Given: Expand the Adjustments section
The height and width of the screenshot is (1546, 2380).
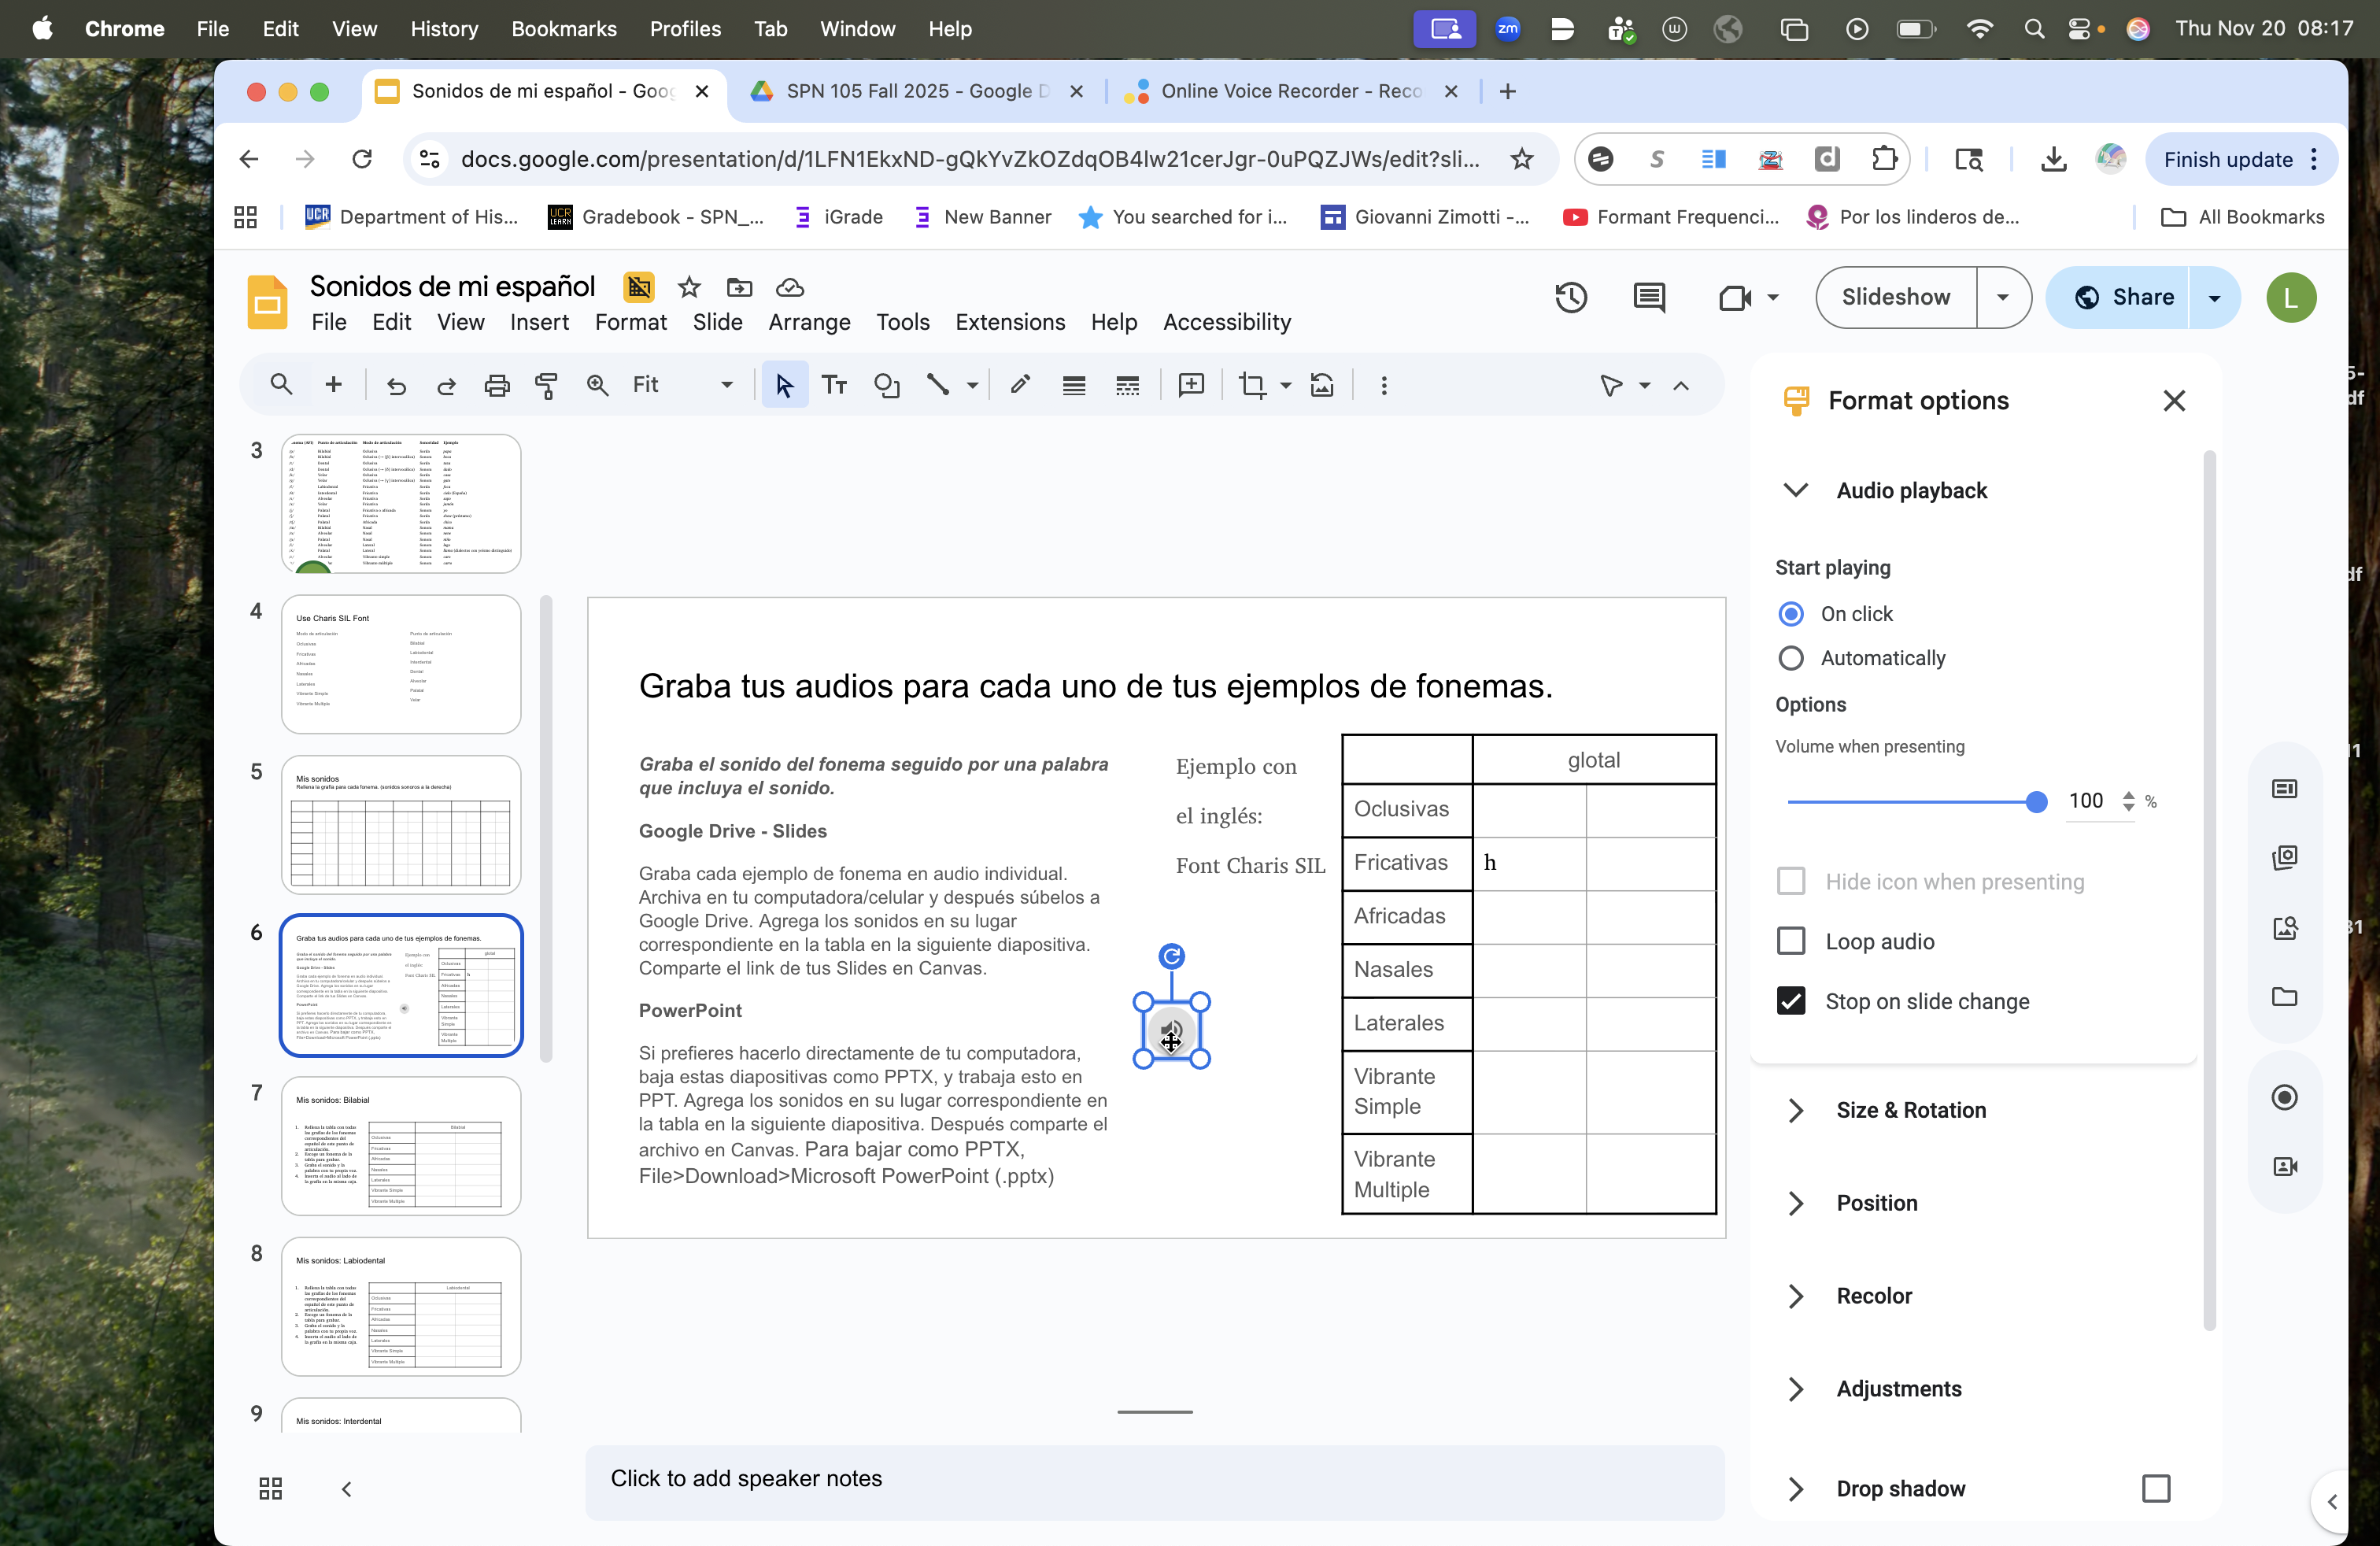Looking at the screenshot, I should pos(1796,1389).
